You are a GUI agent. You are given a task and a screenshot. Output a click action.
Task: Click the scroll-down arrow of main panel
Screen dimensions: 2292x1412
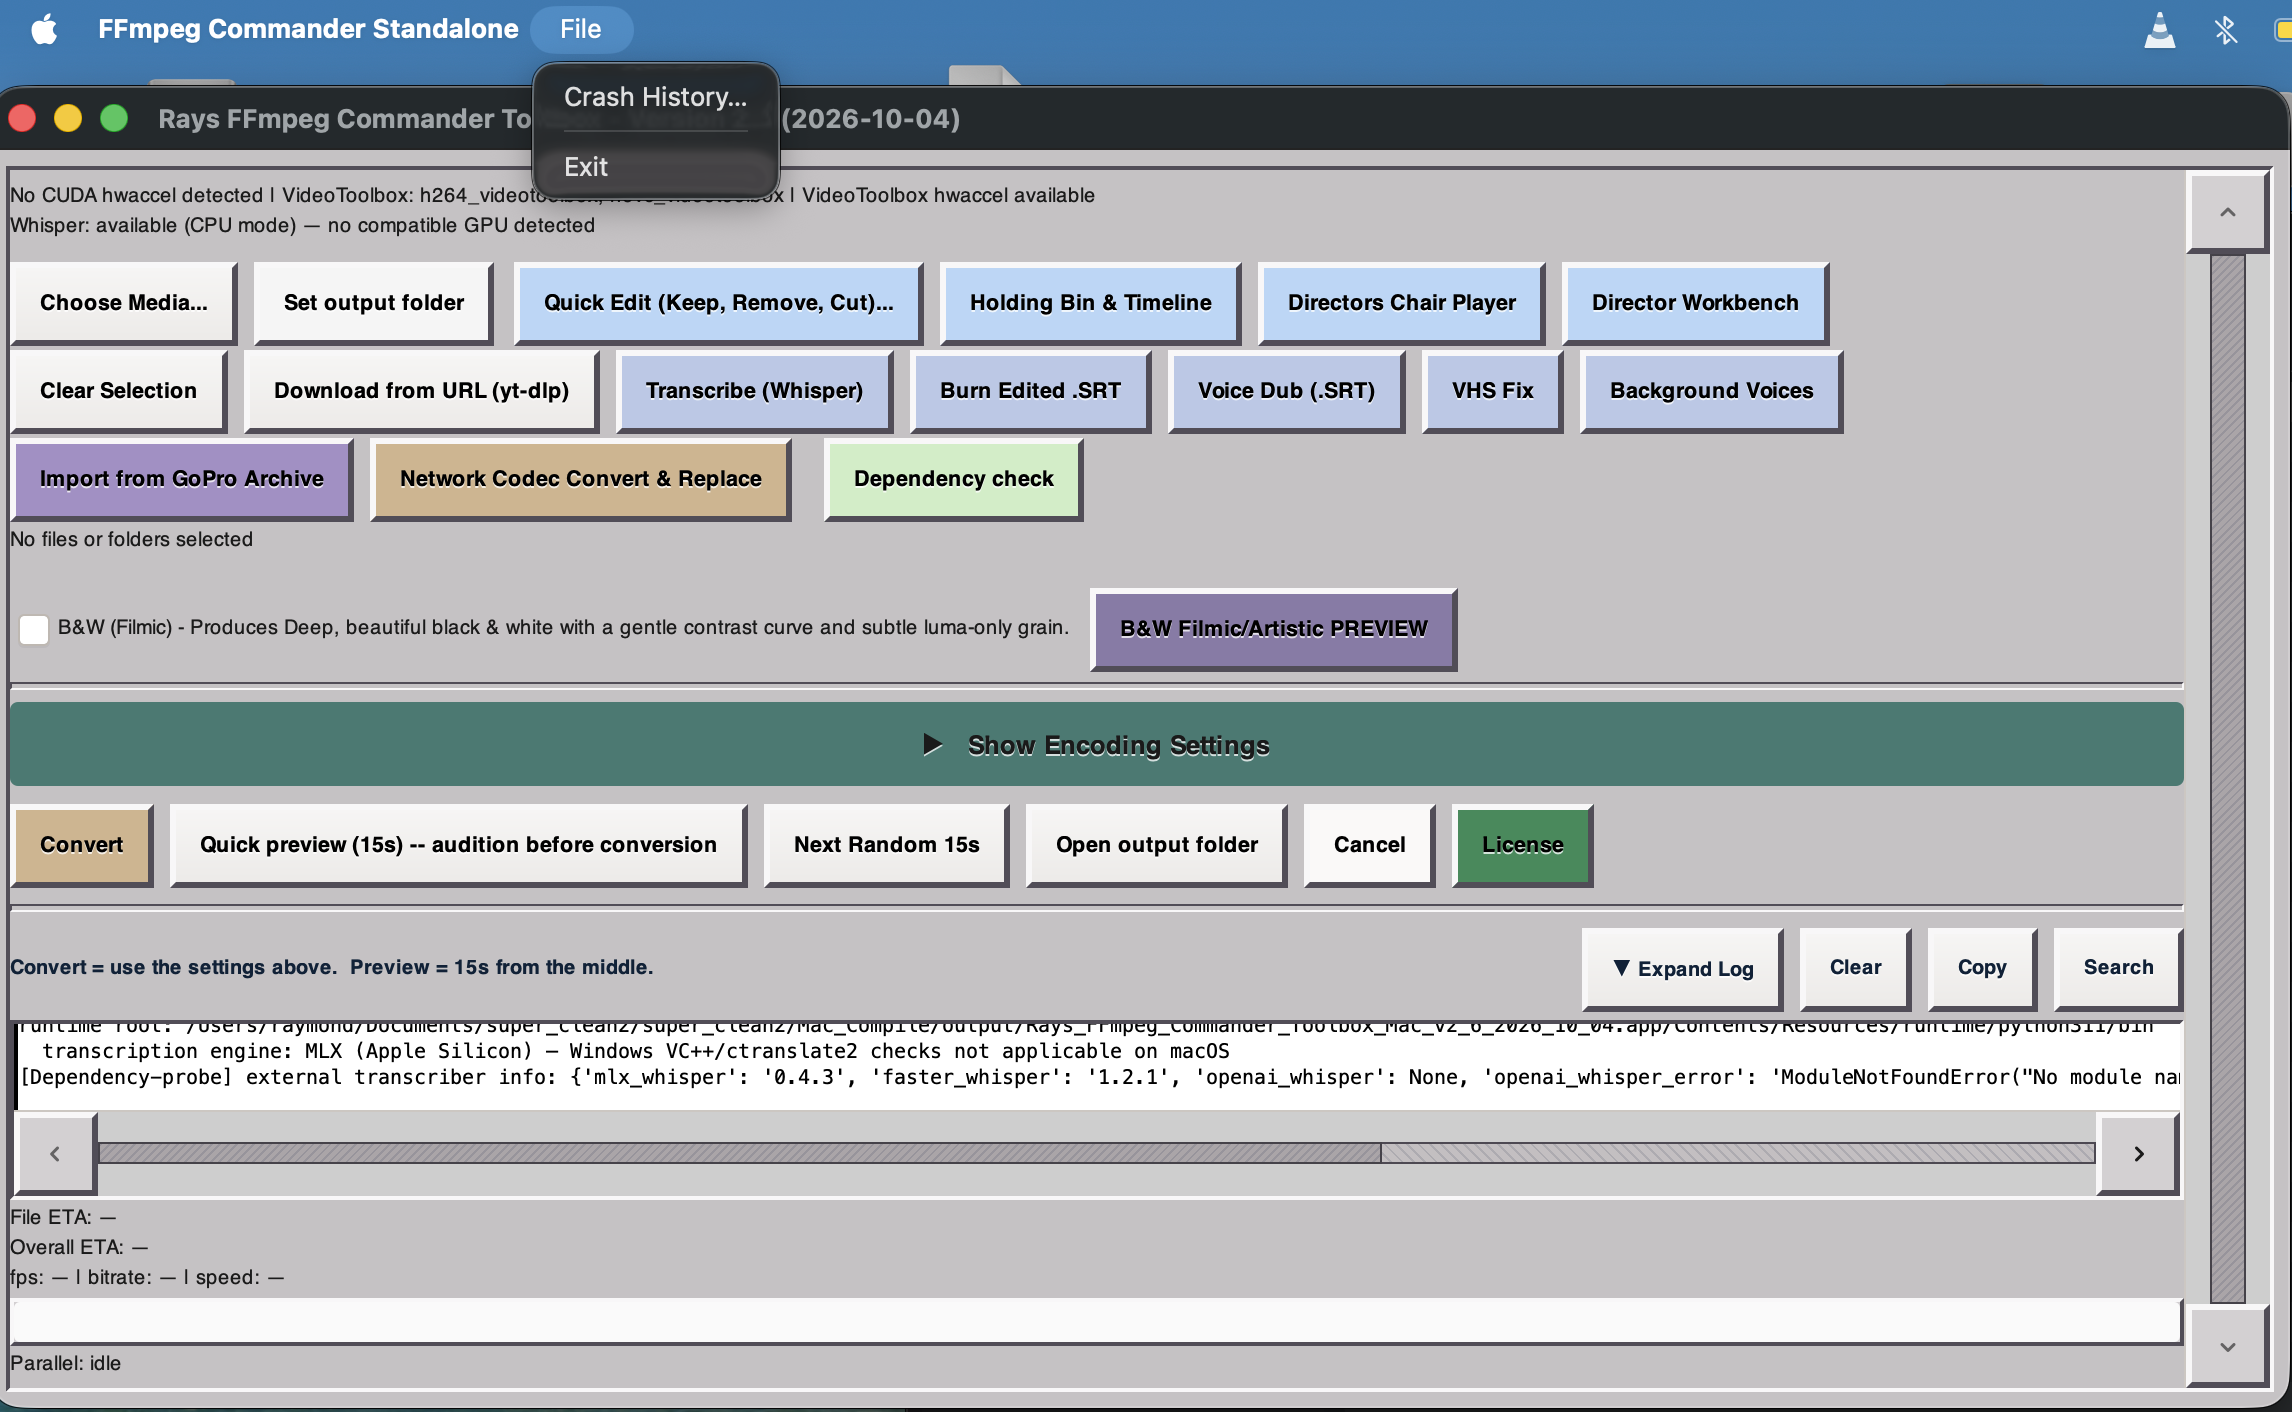coord(2228,1347)
